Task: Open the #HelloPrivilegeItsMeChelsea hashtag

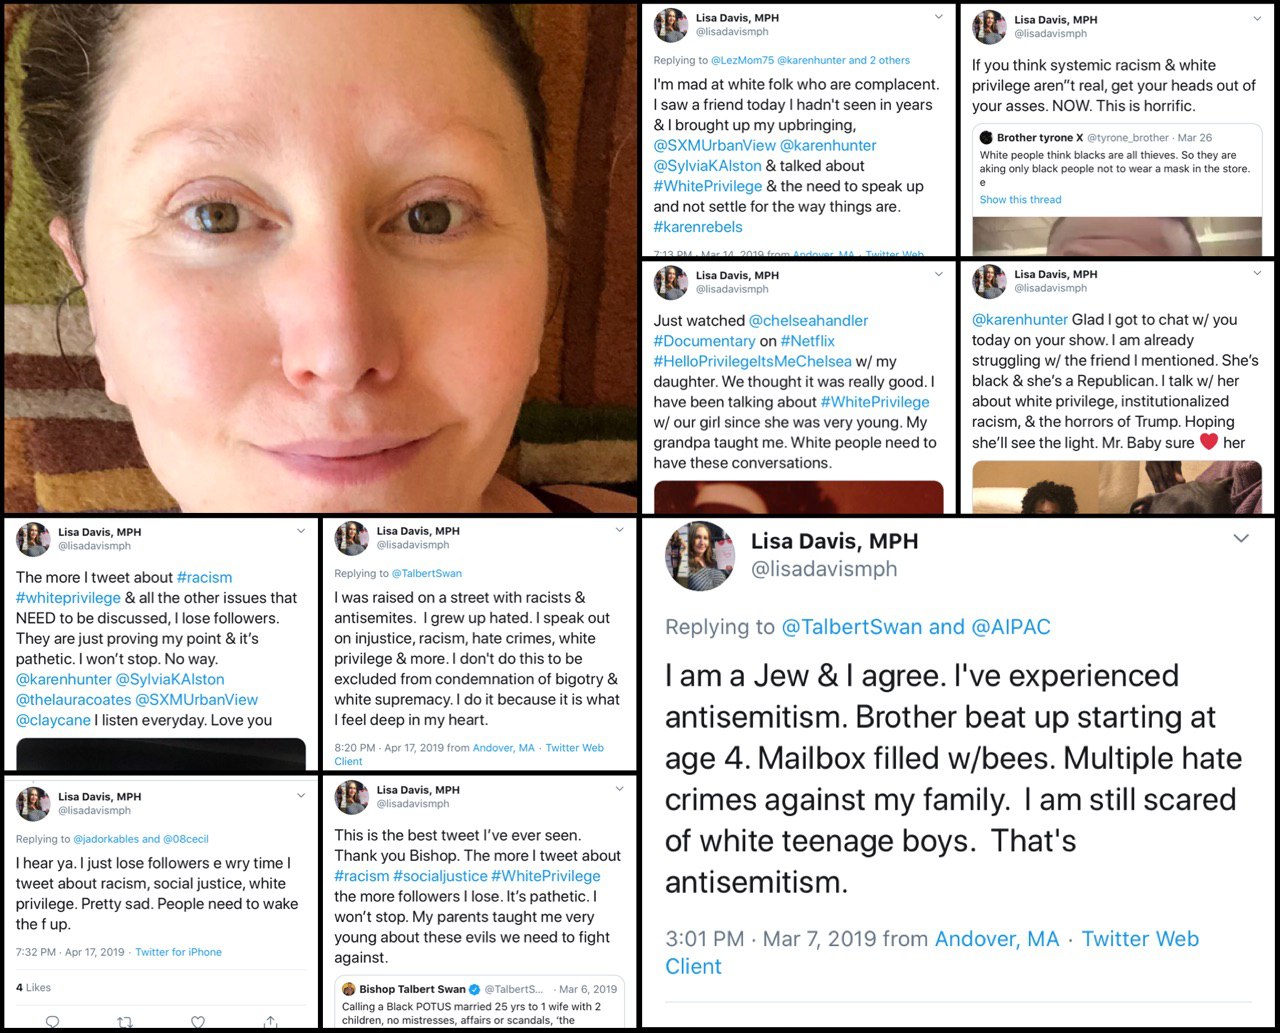Action: coord(752,361)
